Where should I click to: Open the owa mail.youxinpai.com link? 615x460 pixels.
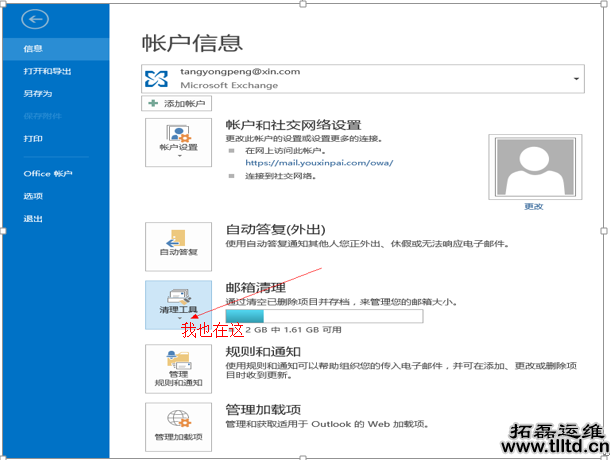click(x=319, y=163)
